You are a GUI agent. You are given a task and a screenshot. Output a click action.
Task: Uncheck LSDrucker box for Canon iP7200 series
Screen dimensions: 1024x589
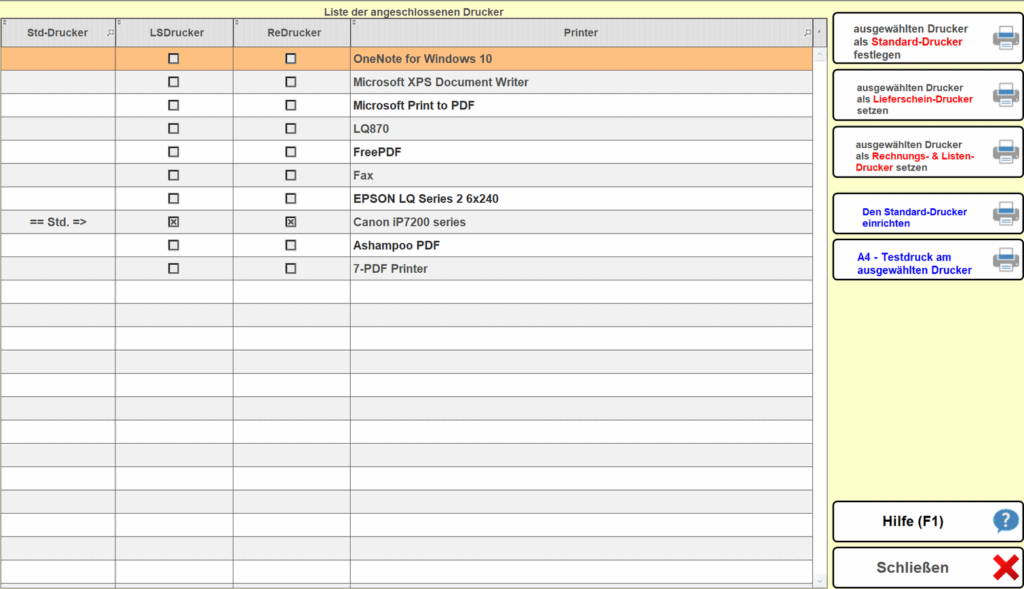pos(173,222)
